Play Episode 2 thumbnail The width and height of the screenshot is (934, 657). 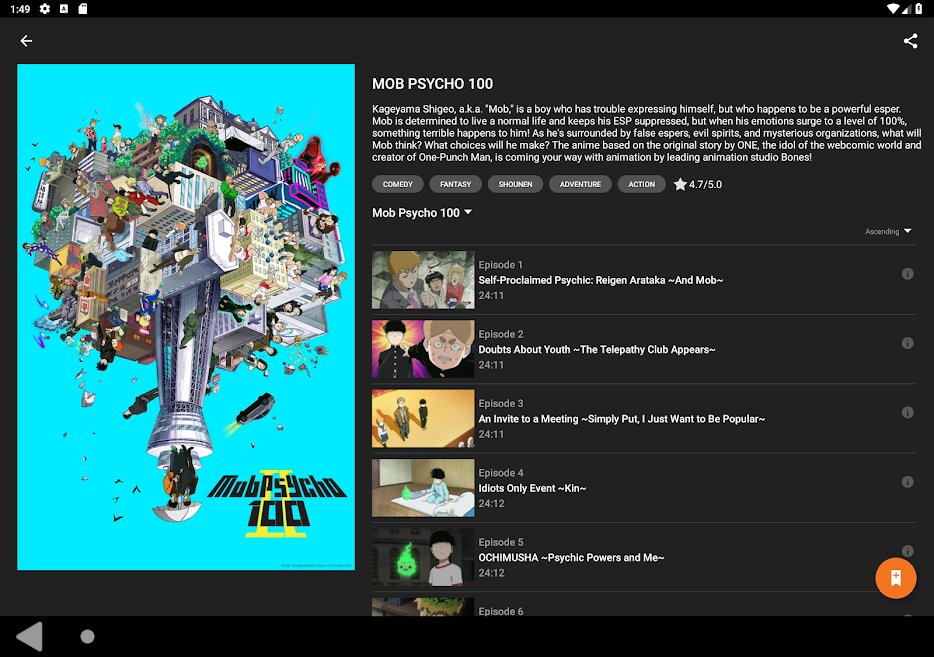pos(423,349)
